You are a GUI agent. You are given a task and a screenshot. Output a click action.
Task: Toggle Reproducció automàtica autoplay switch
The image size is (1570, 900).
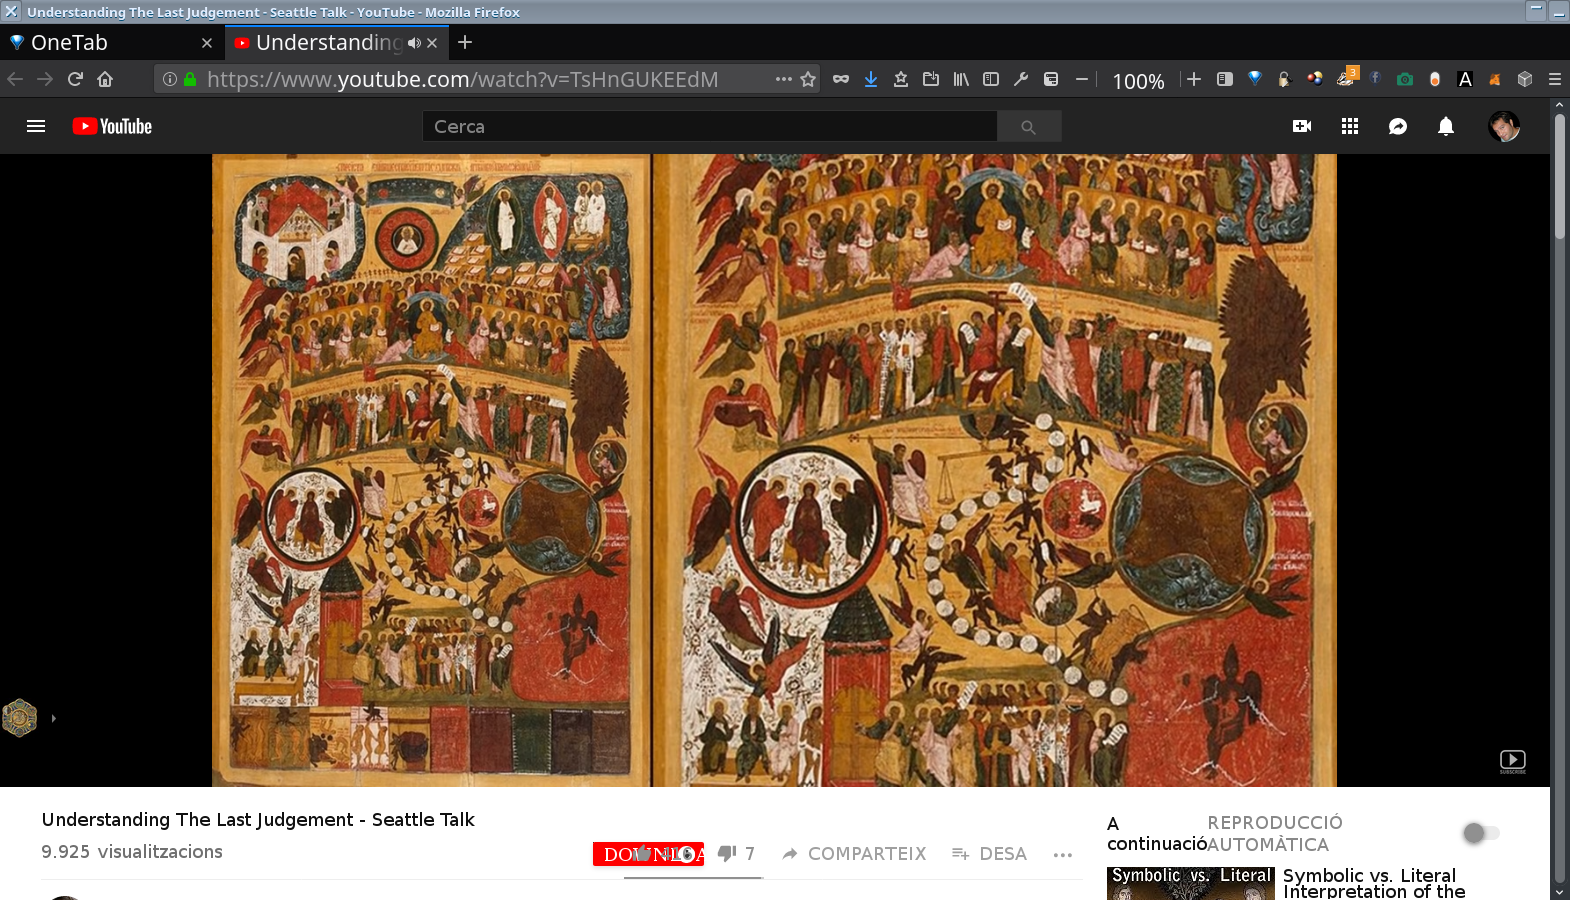pyautogui.click(x=1480, y=833)
